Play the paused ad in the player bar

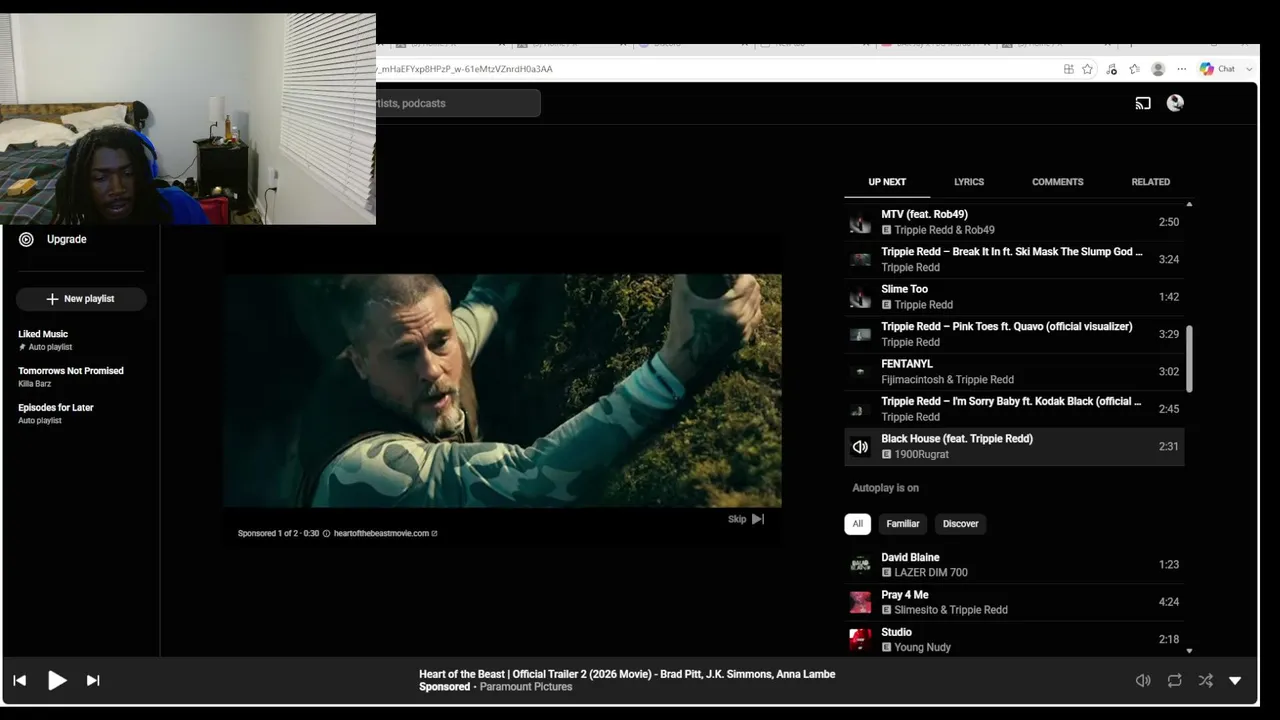(57, 681)
